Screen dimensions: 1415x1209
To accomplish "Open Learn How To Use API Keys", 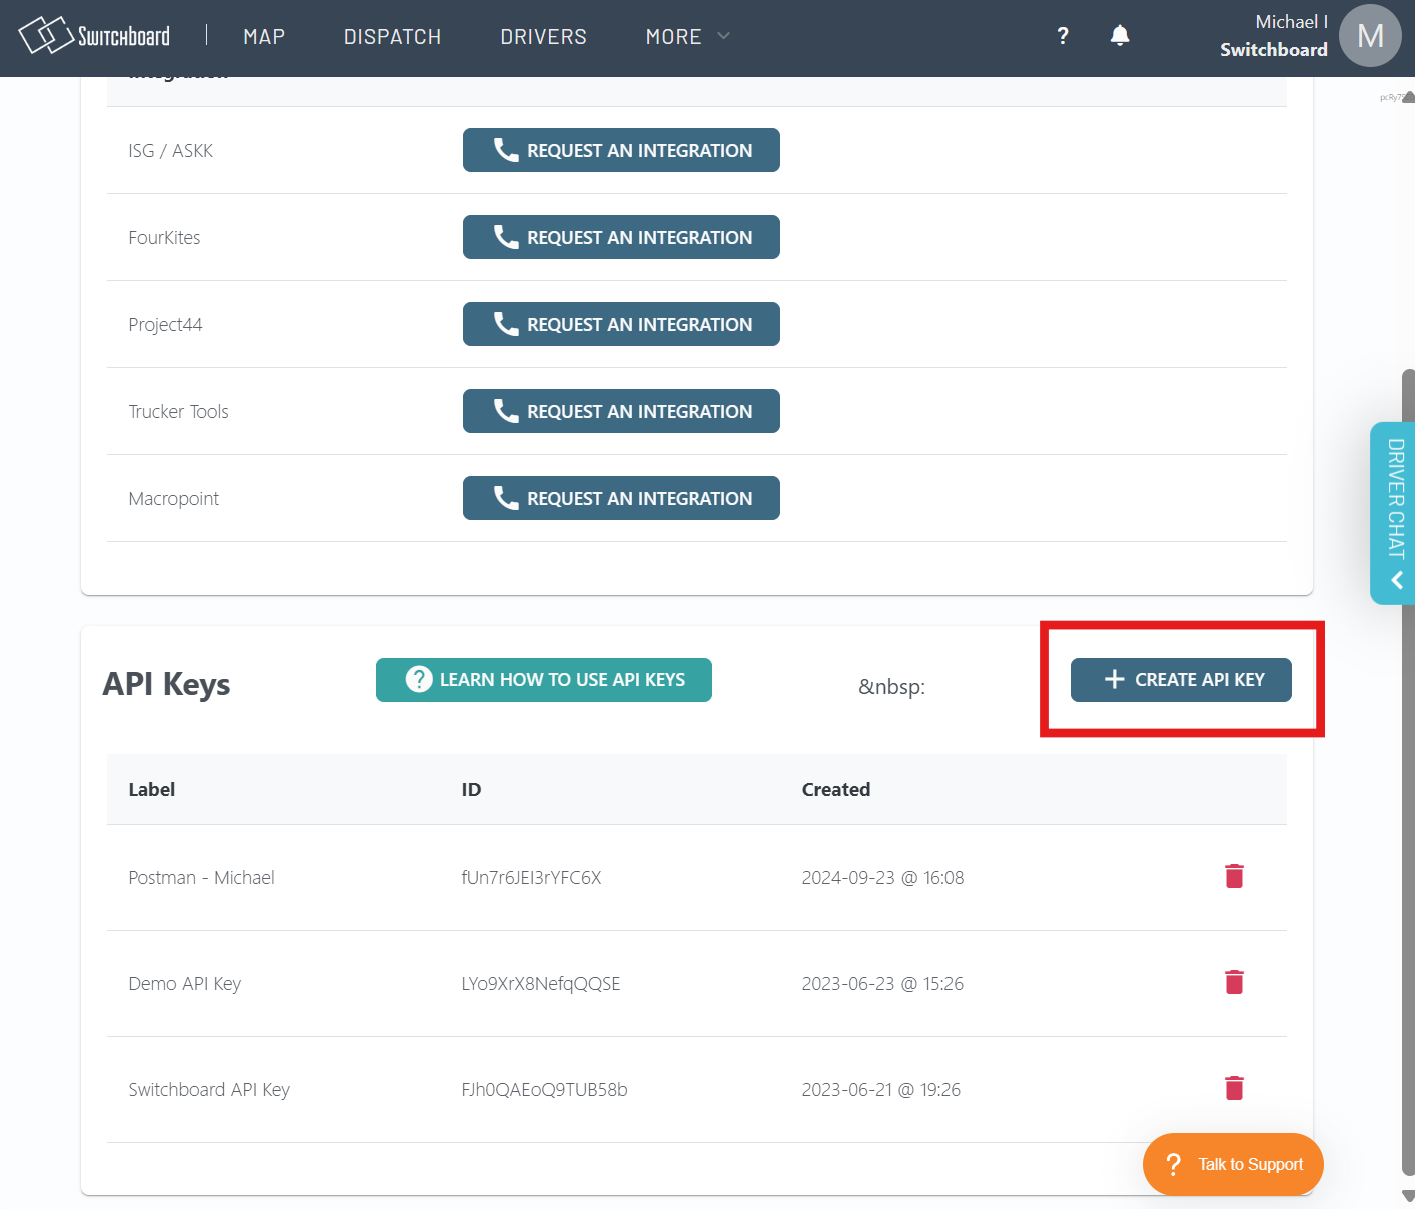I will 543,680.
